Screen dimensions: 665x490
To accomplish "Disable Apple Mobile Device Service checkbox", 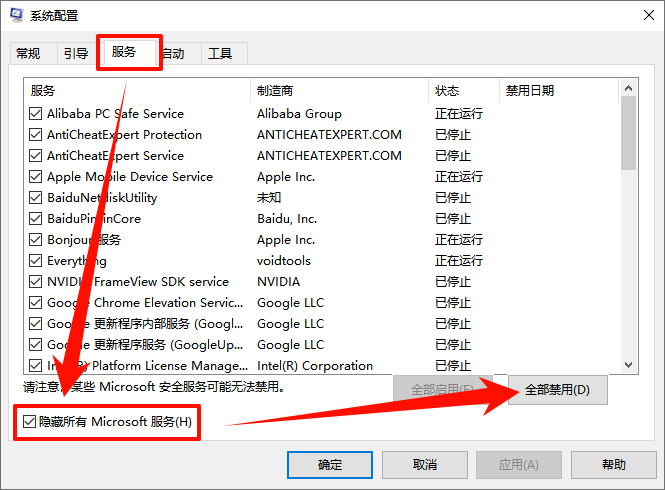I will [x=36, y=176].
